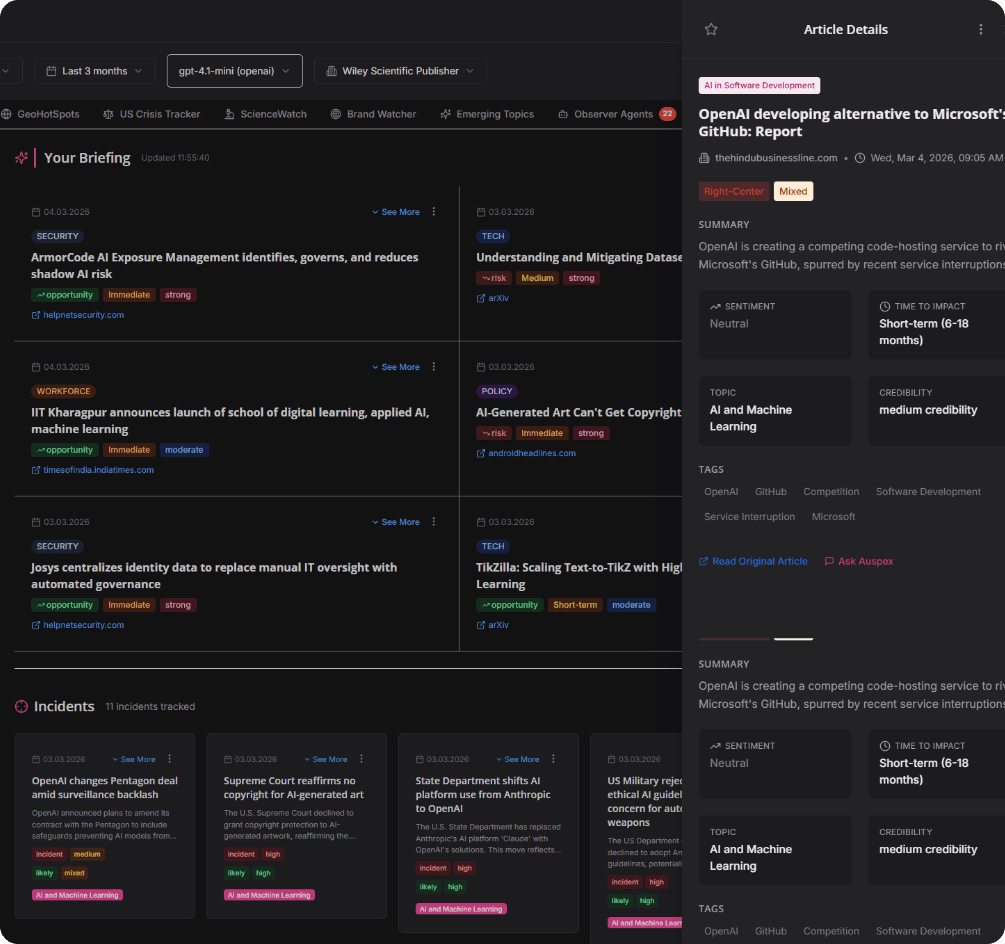The image size is (1005, 944).
Task: Switch to the US Crisis Tracker tab
Action: [x=152, y=114]
